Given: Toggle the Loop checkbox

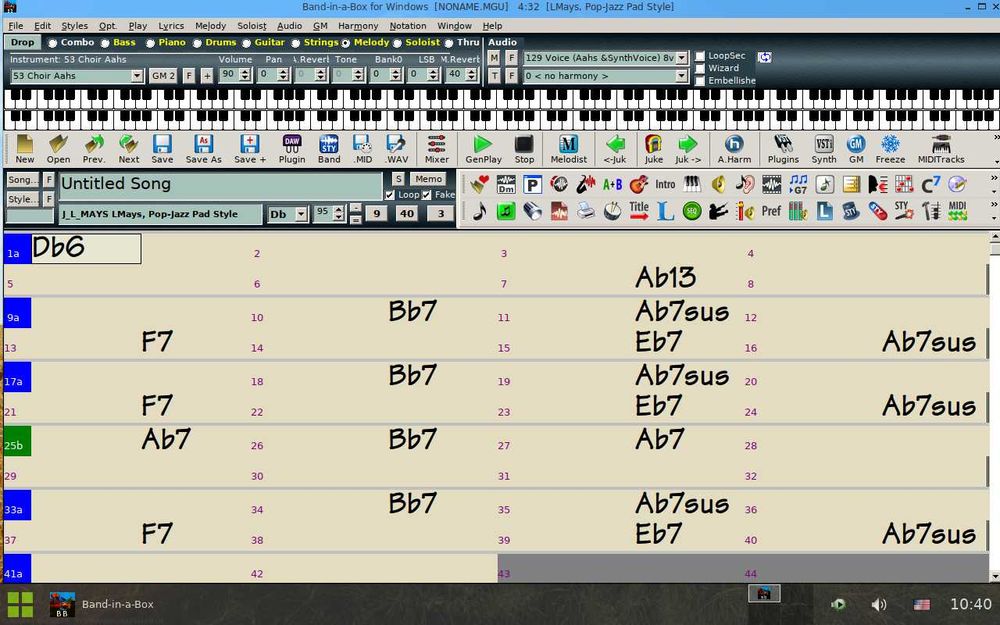Looking at the screenshot, I should tap(390, 195).
